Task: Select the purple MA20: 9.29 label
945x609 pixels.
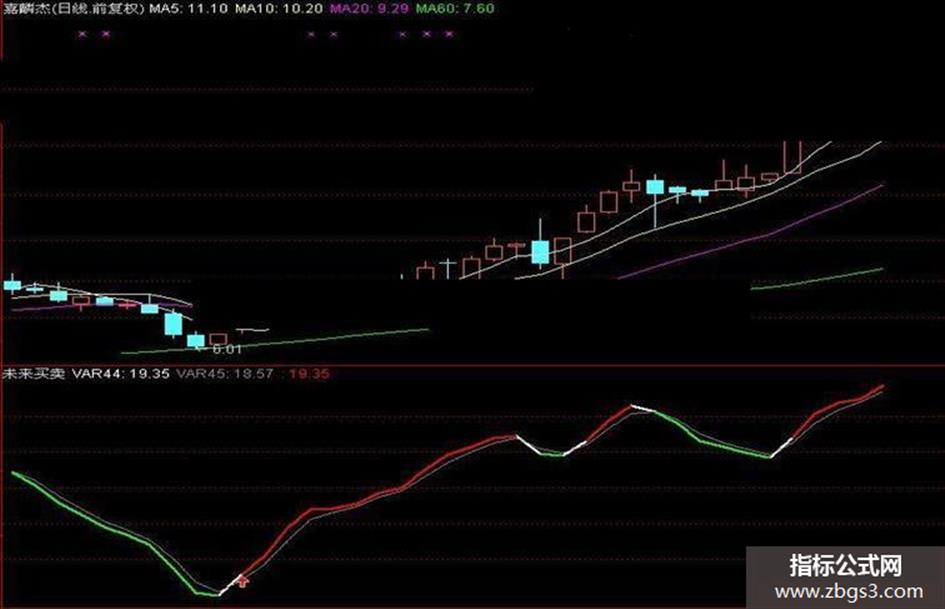Action: [369, 8]
